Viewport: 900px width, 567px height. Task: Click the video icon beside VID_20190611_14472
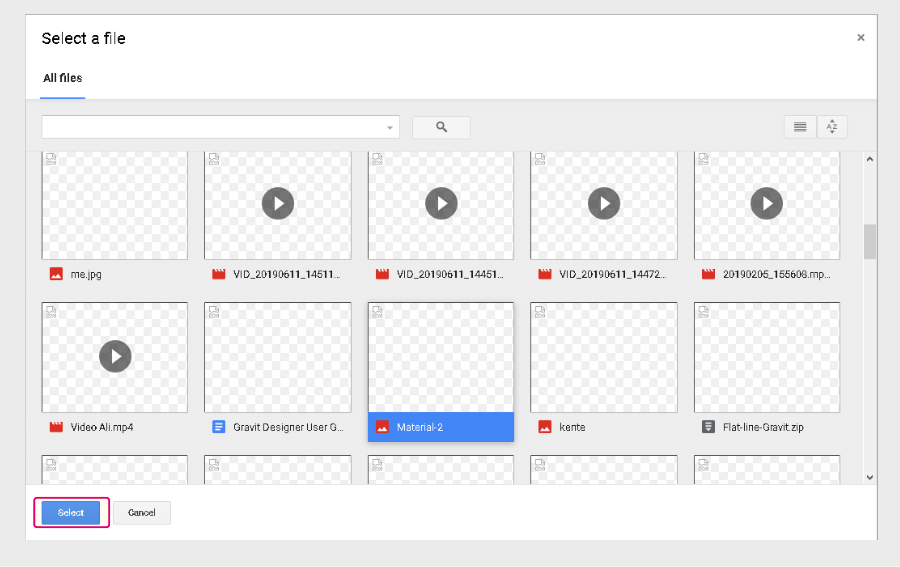[545, 274]
